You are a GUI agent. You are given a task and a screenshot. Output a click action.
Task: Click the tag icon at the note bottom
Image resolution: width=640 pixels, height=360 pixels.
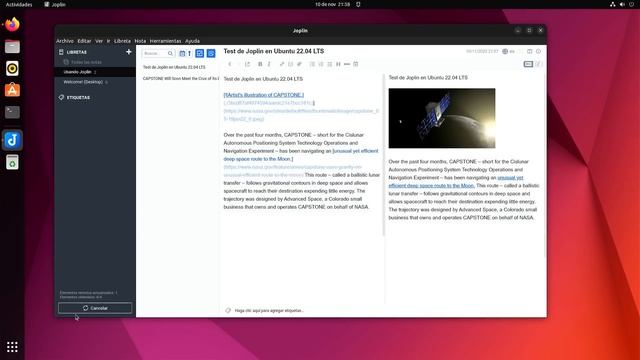(228, 311)
